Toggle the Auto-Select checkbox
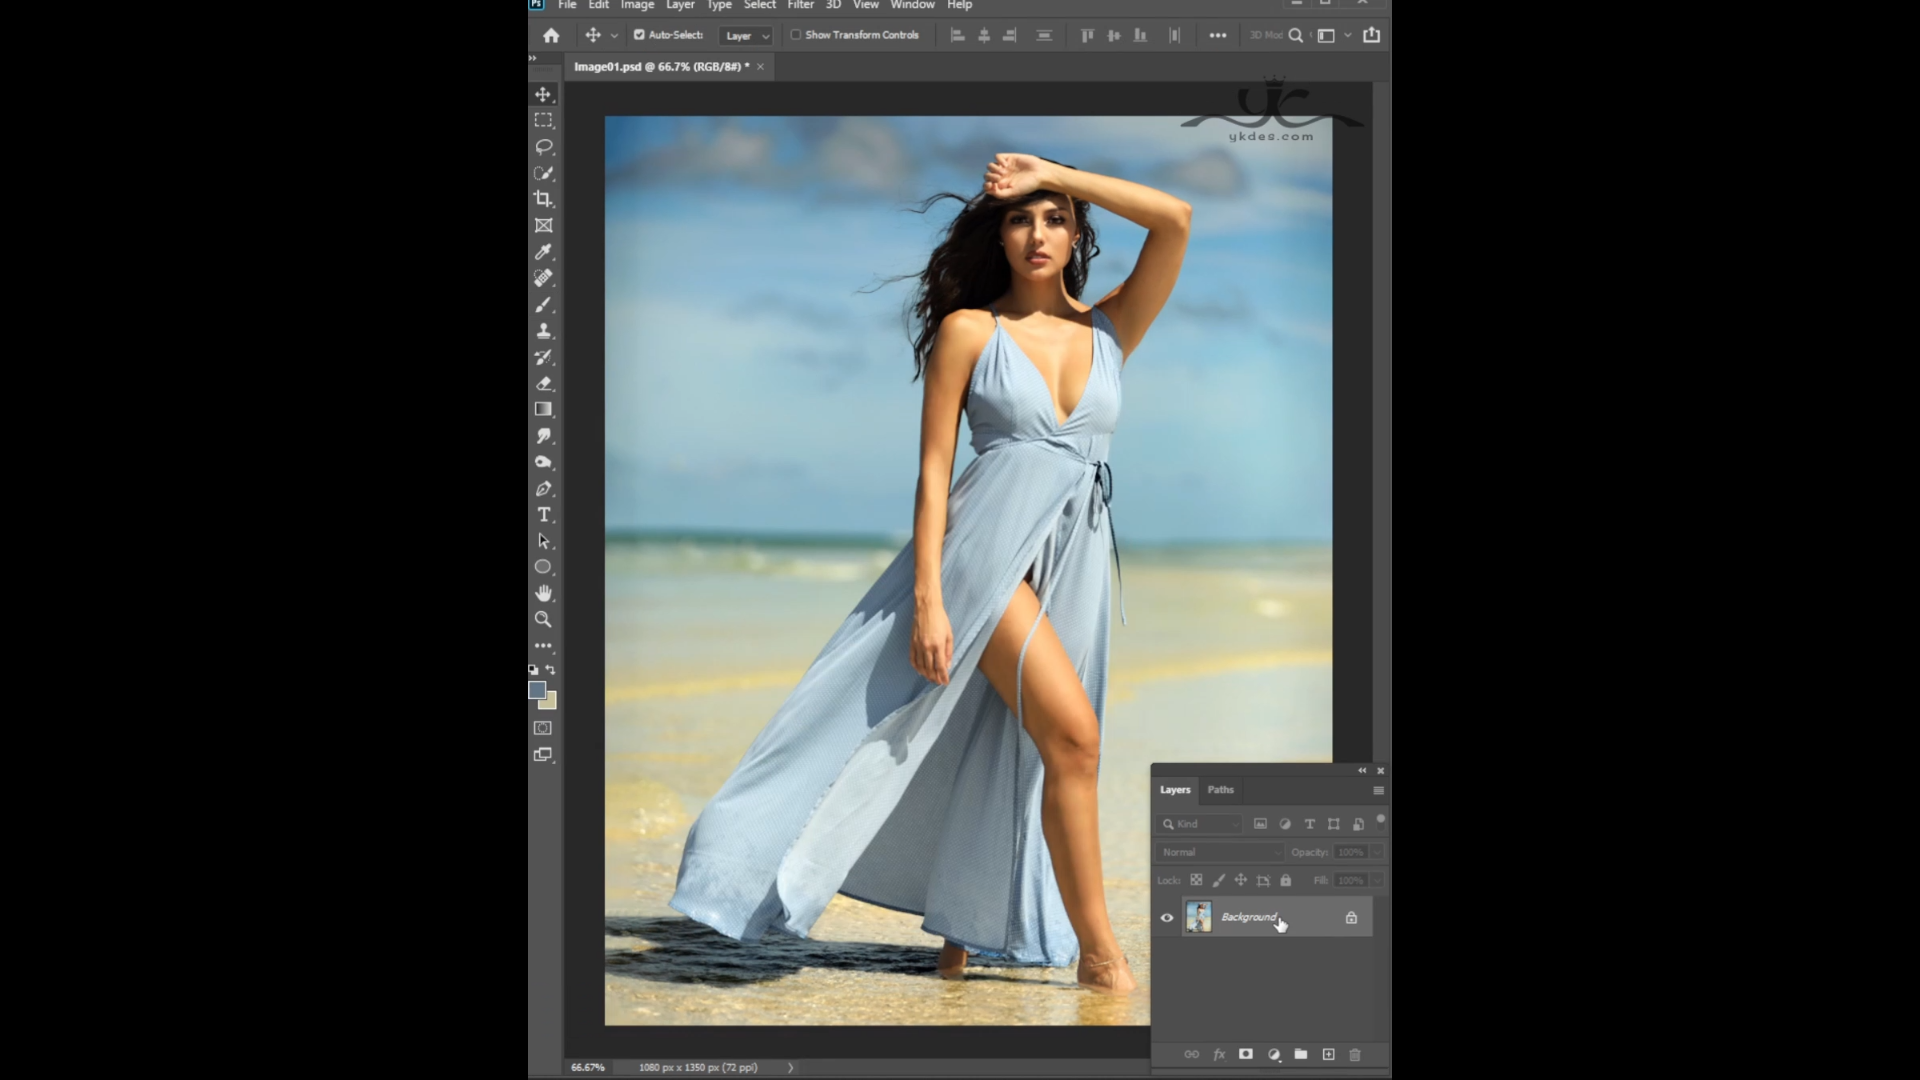Image resolution: width=1920 pixels, height=1080 pixels. coord(639,35)
